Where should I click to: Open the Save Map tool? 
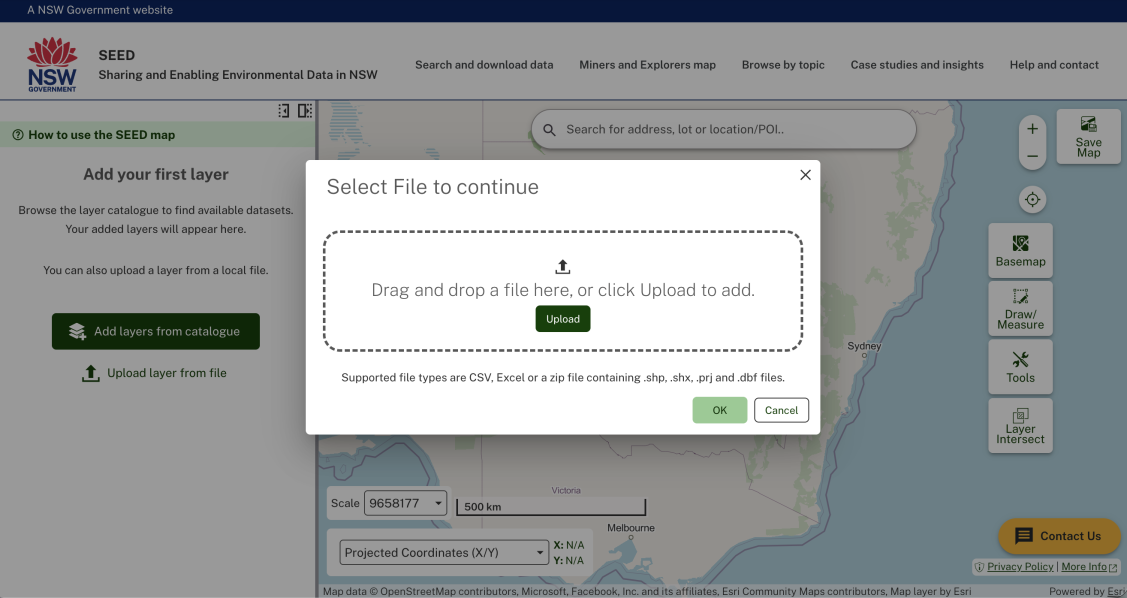(1088, 137)
